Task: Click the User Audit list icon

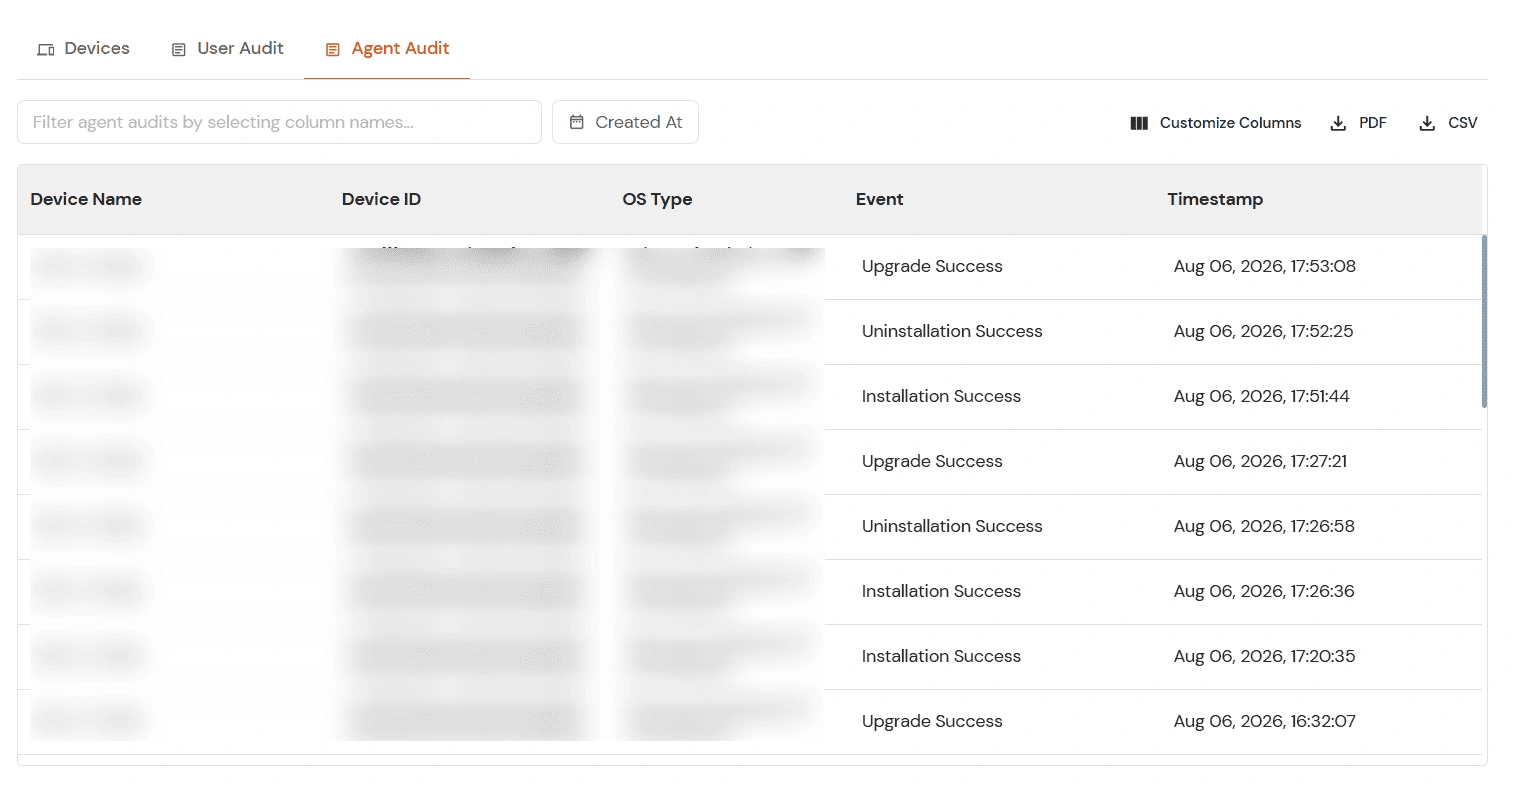Action: (x=179, y=49)
